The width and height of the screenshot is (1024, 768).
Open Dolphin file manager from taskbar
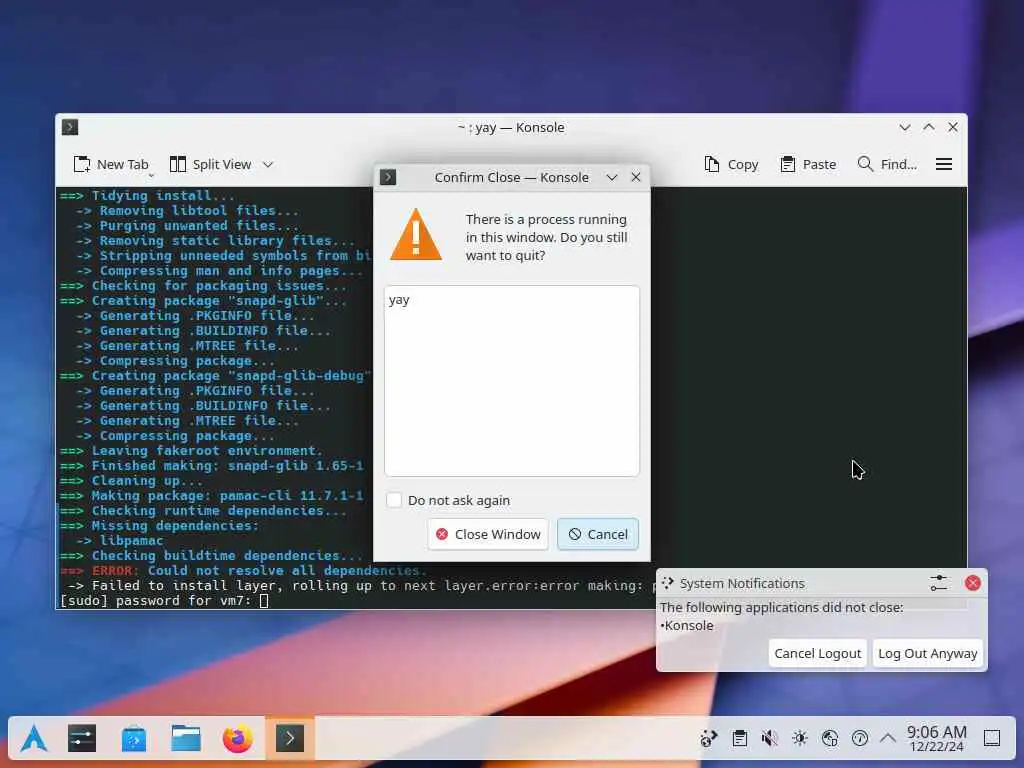(186, 739)
